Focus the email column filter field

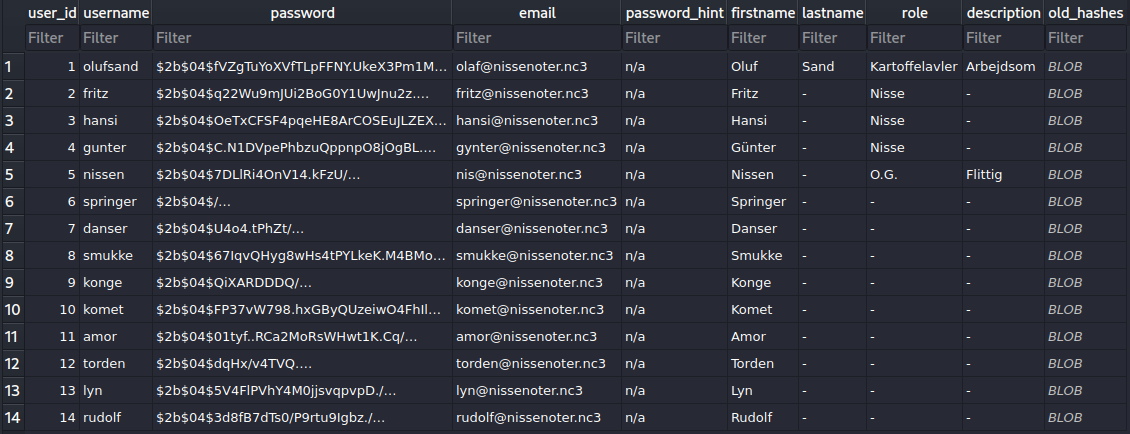[537, 39]
